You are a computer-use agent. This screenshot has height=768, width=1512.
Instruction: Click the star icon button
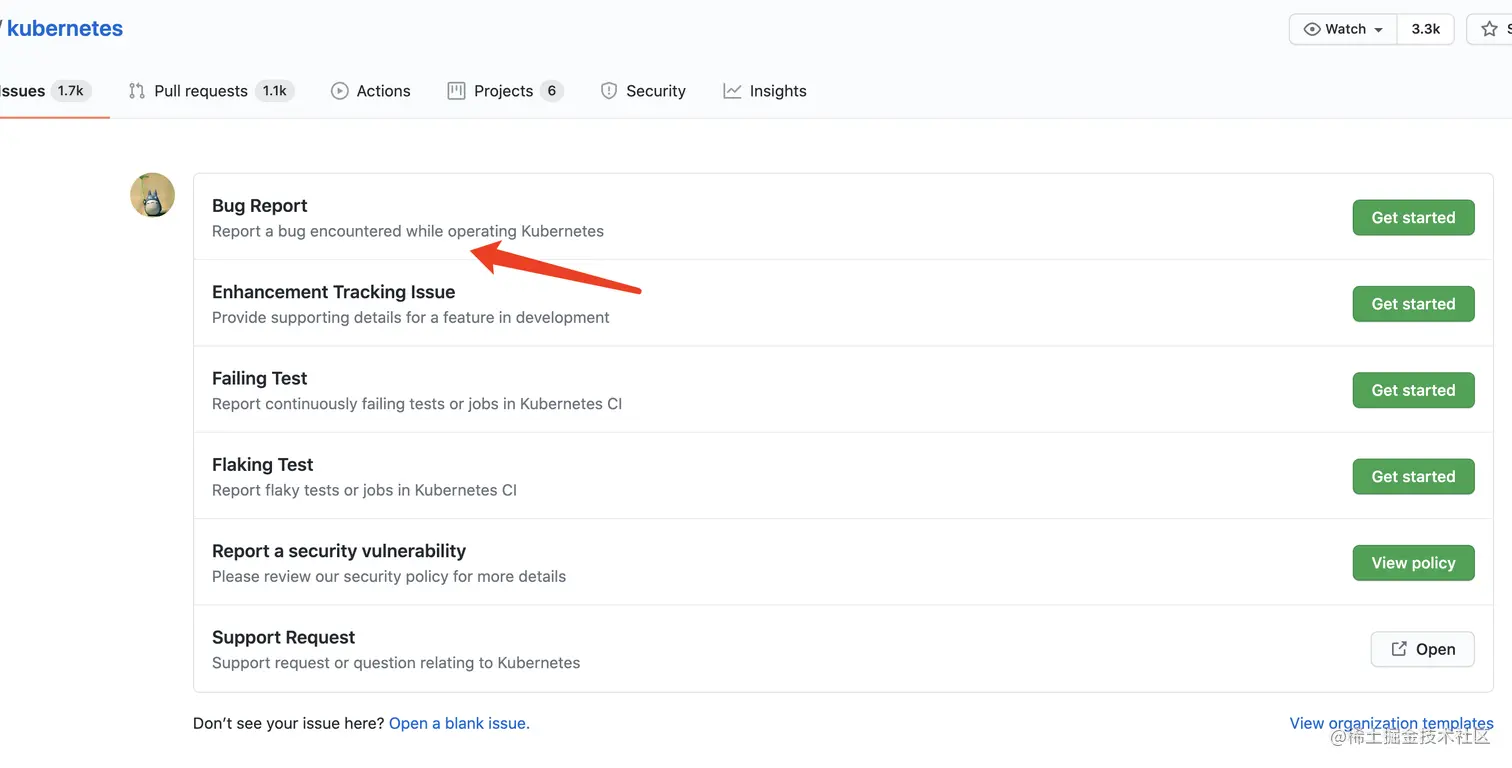(x=1489, y=29)
